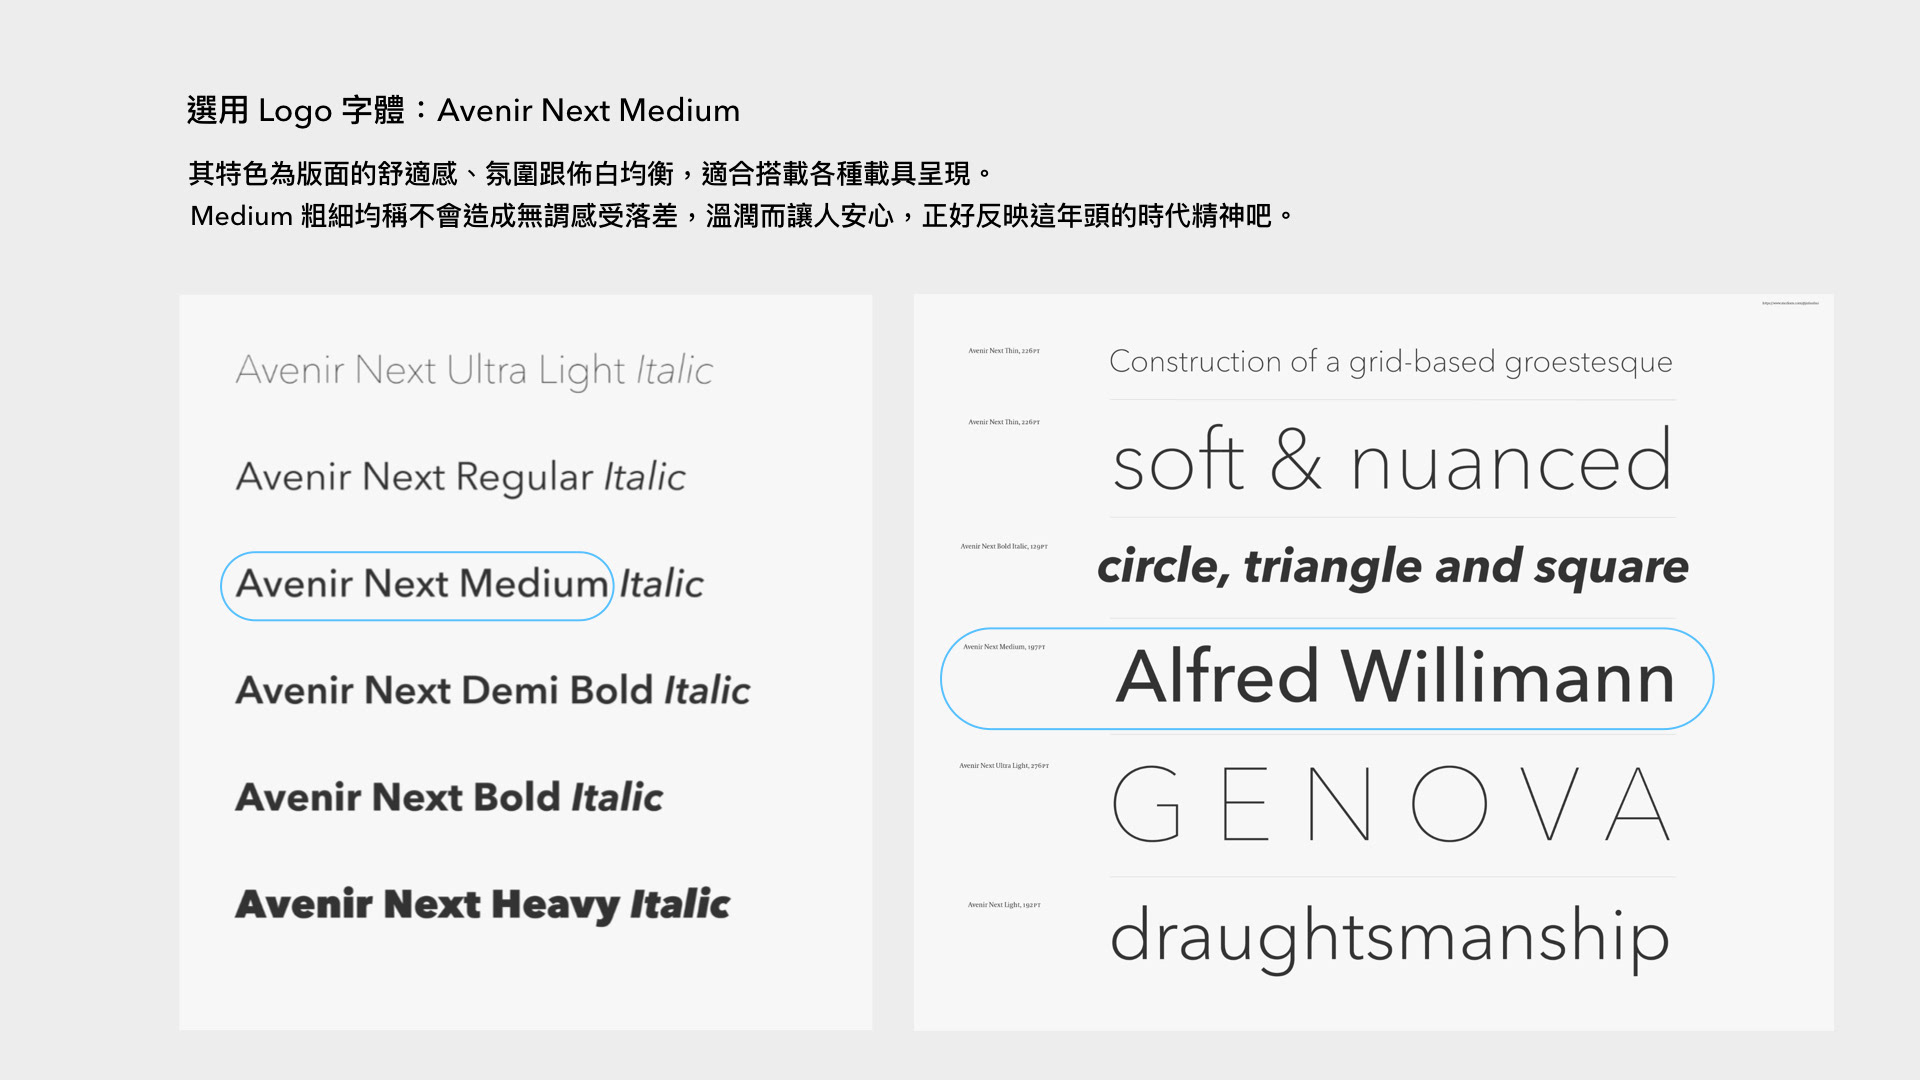Viewport: 1920px width, 1080px height.
Task: Click the 'GENOVA' ultra light specimen
Action: (x=1391, y=804)
